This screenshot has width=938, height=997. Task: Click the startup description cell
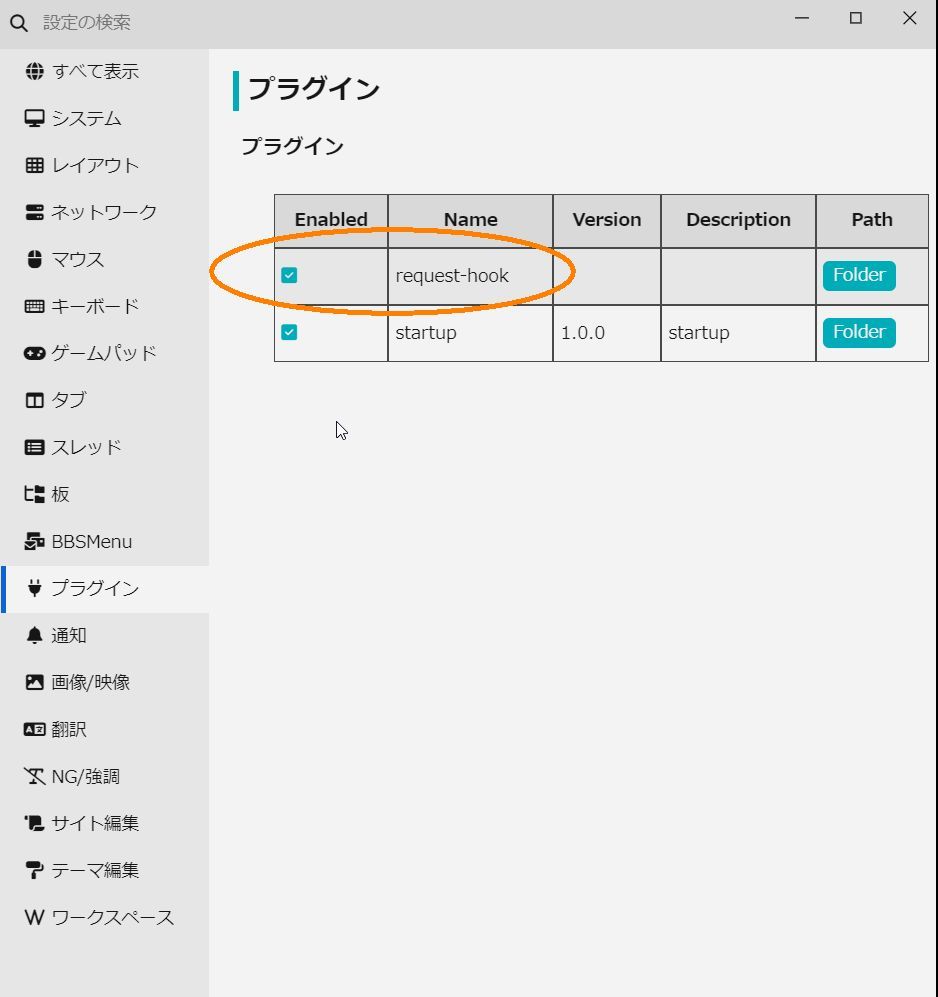click(x=738, y=333)
